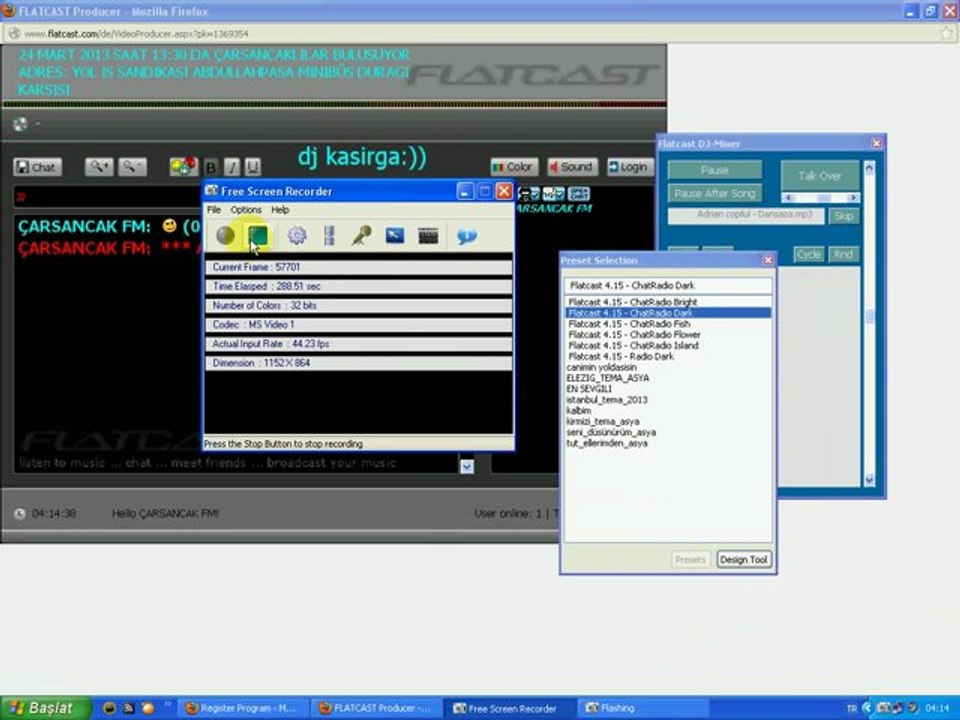Image resolution: width=960 pixels, height=720 pixels.
Task: Select Flatcast 4.15 - ChatRadio Flower preset
Action: (667, 335)
